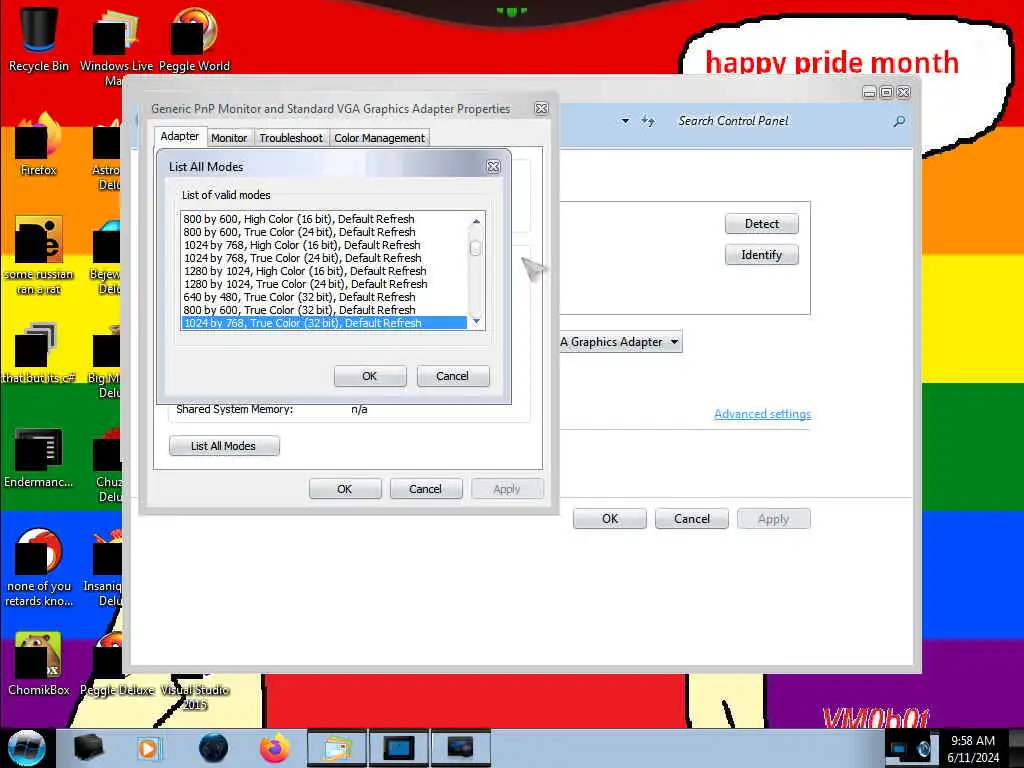Click the Identify button

coord(761,255)
